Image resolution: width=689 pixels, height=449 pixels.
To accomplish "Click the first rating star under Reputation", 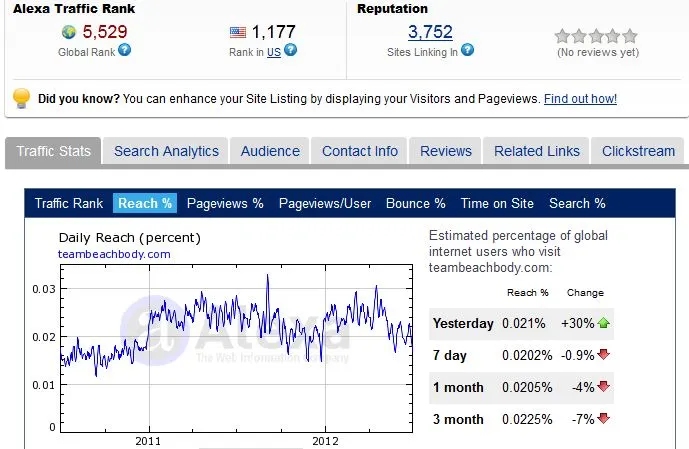I will [562, 36].
